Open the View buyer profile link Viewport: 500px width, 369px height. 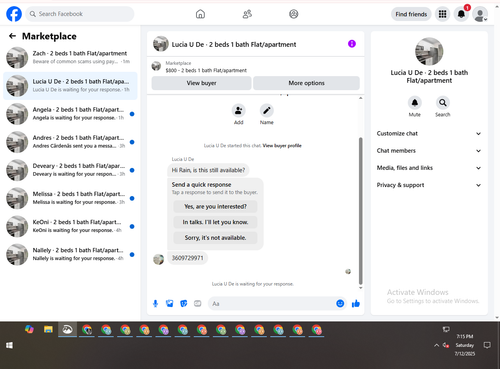282,146
